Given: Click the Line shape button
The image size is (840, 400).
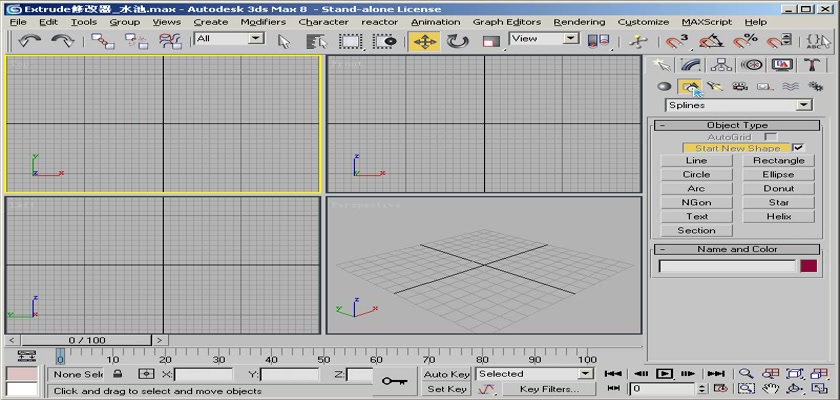Looking at the screenshot, I should click(696, 161).
